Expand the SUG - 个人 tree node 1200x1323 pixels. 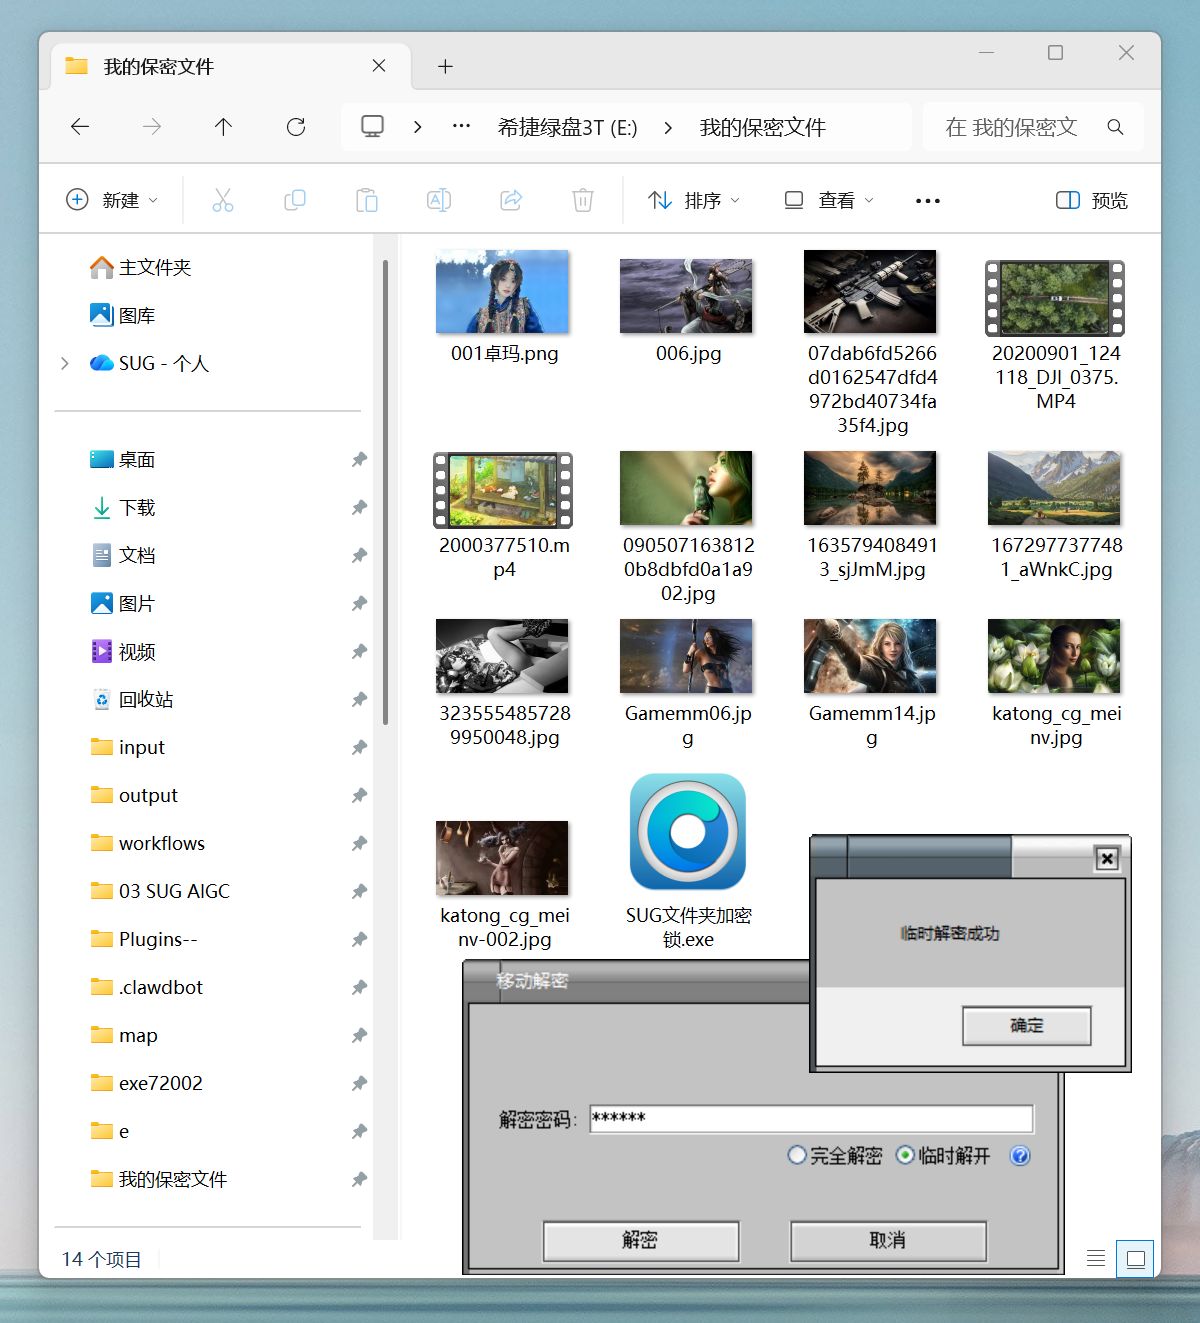65,363
